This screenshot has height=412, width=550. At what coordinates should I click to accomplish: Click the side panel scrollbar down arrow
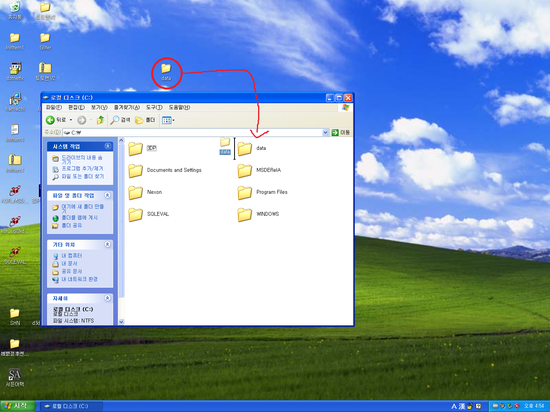click(121, 322)
